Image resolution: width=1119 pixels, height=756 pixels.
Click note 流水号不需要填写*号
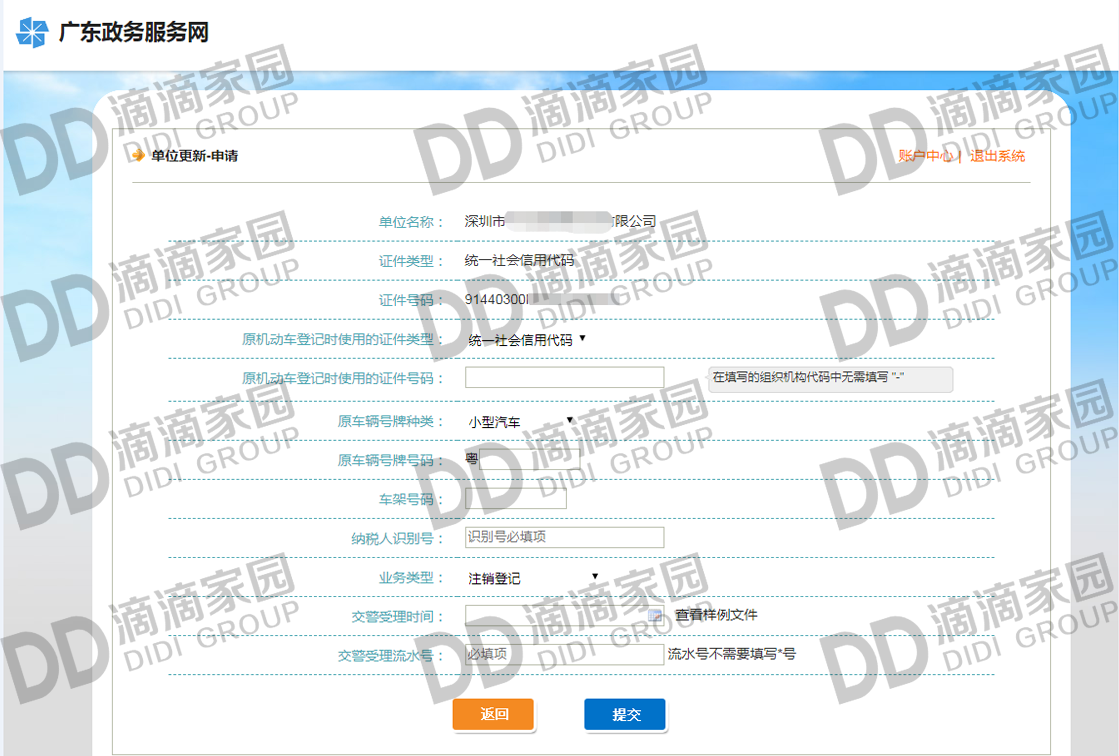coord(731,654)
